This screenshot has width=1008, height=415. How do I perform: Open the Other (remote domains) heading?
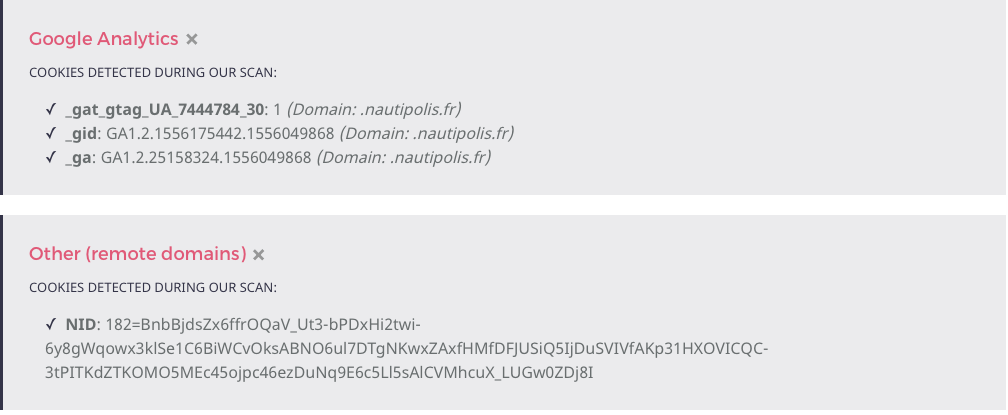[x=138, y=254]
